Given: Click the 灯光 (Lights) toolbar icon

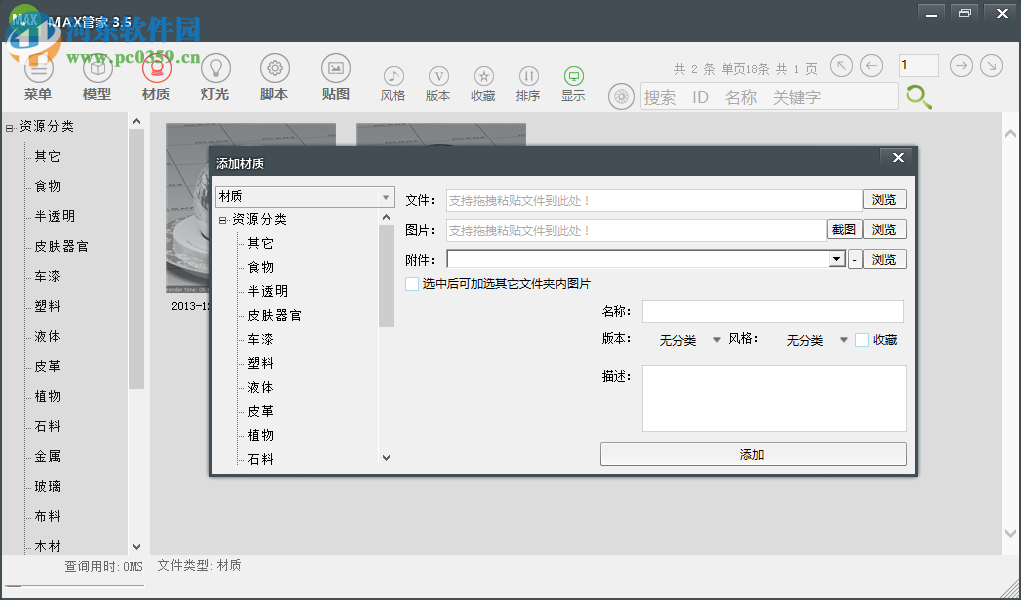Looking at the screenshot, I should coord(214,75).
